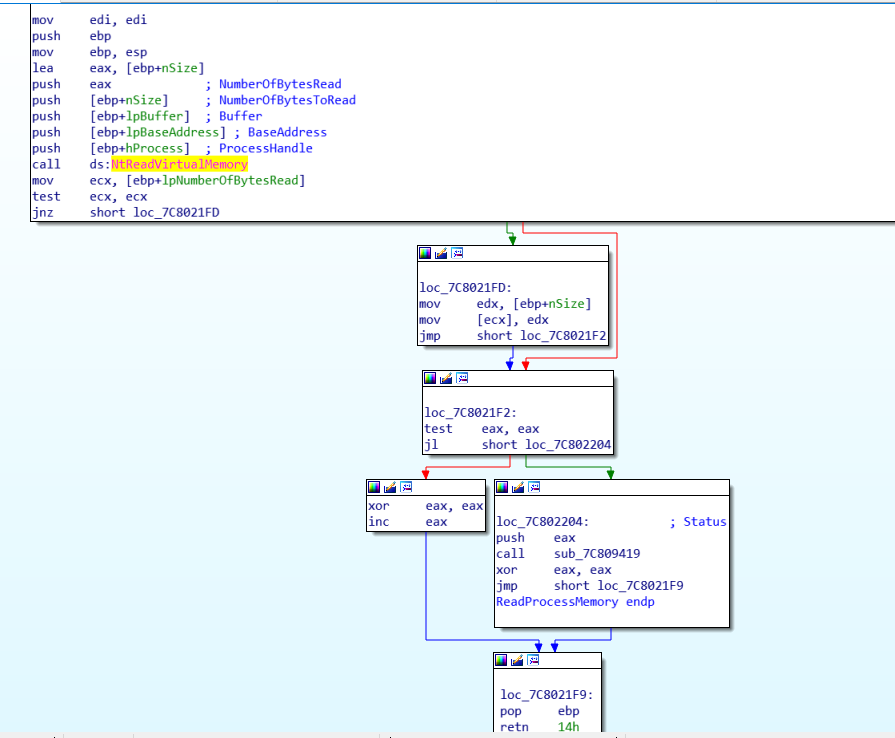Click pencil icon on loc_7C8021F2 block

[447, 378]
